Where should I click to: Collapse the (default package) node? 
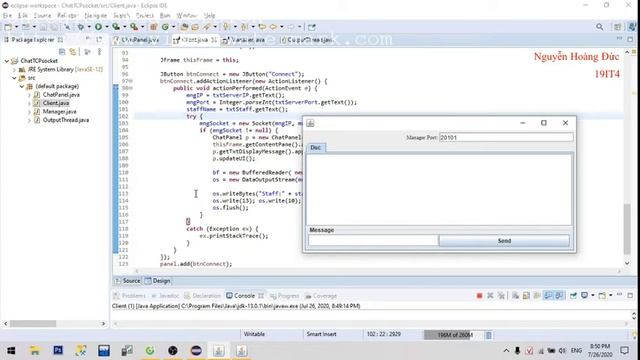22,87
